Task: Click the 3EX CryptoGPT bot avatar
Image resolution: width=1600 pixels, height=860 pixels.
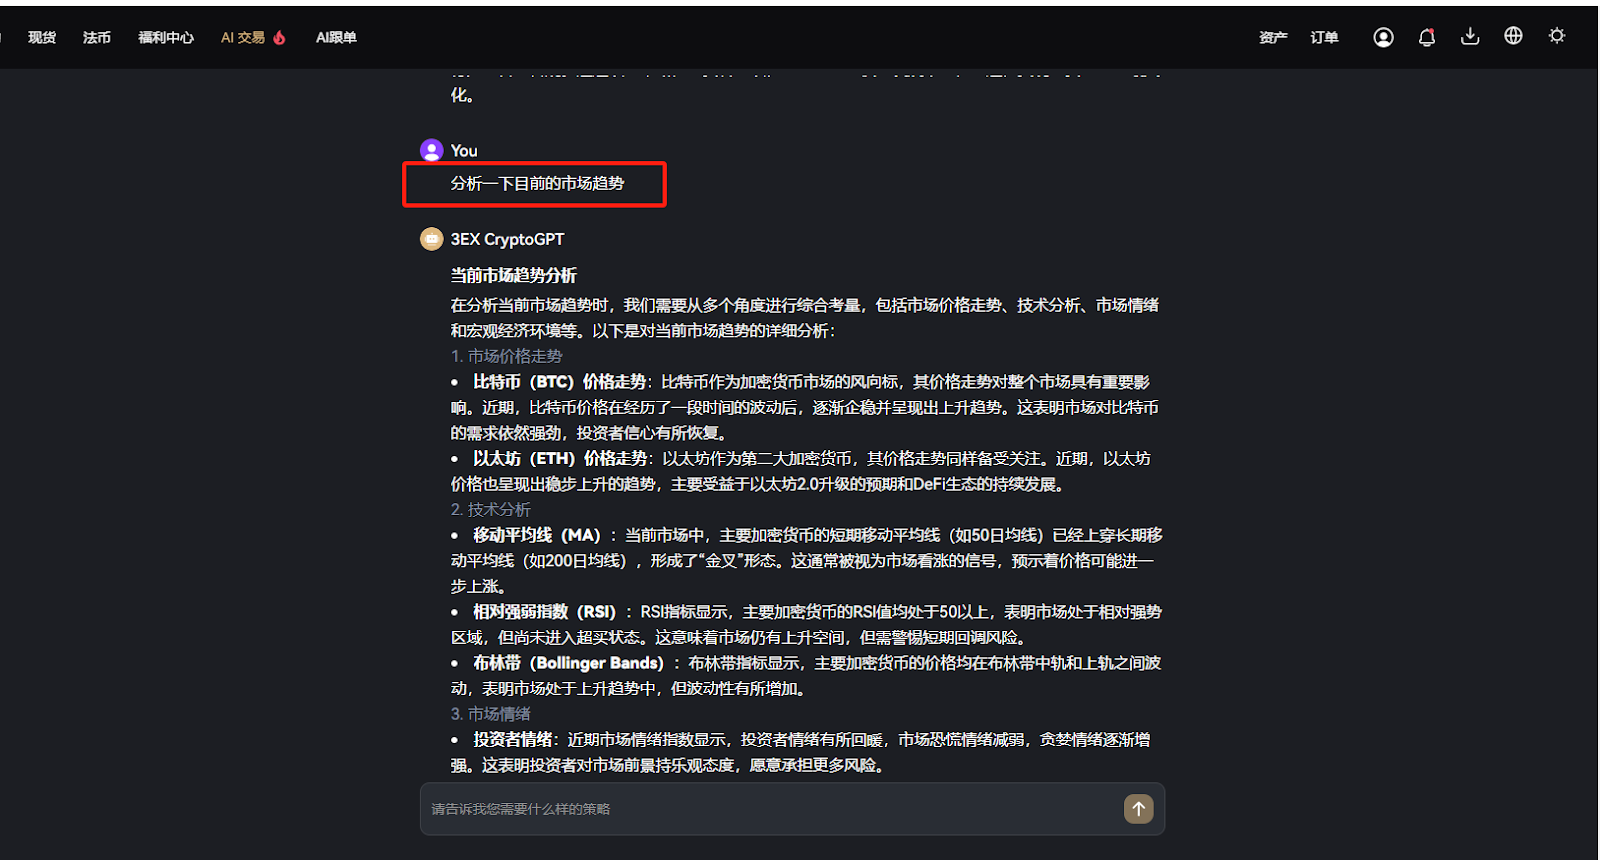Action: point(431,239)
